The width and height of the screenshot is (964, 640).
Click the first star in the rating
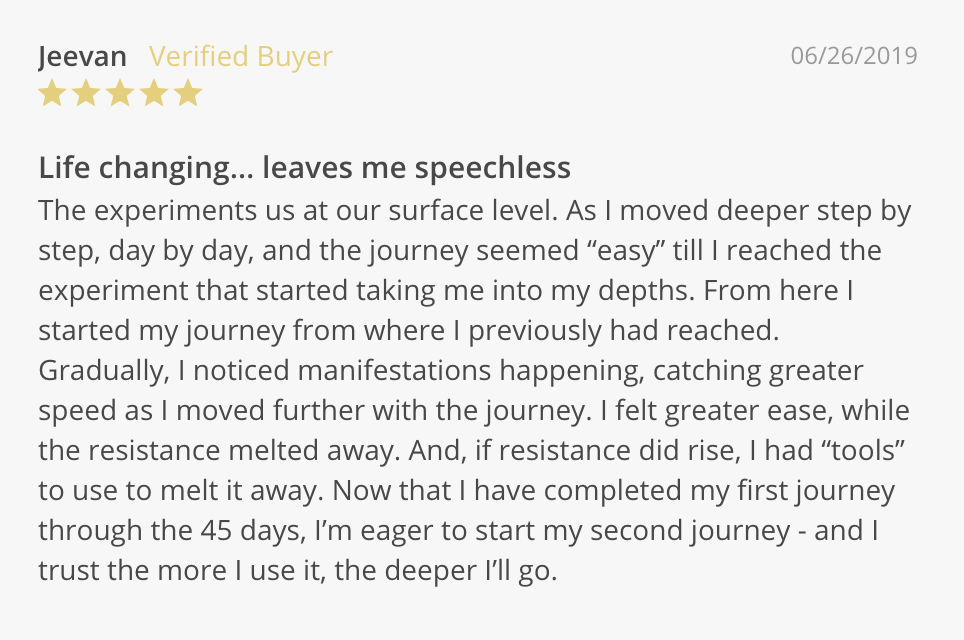click(52, 94)
